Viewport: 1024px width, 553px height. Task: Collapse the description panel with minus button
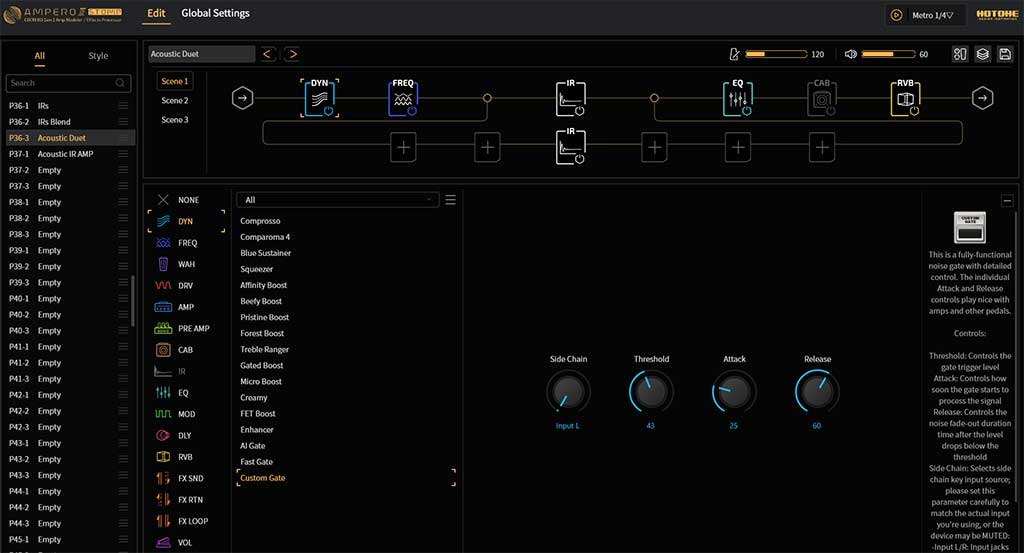[x=1007, y=200]
